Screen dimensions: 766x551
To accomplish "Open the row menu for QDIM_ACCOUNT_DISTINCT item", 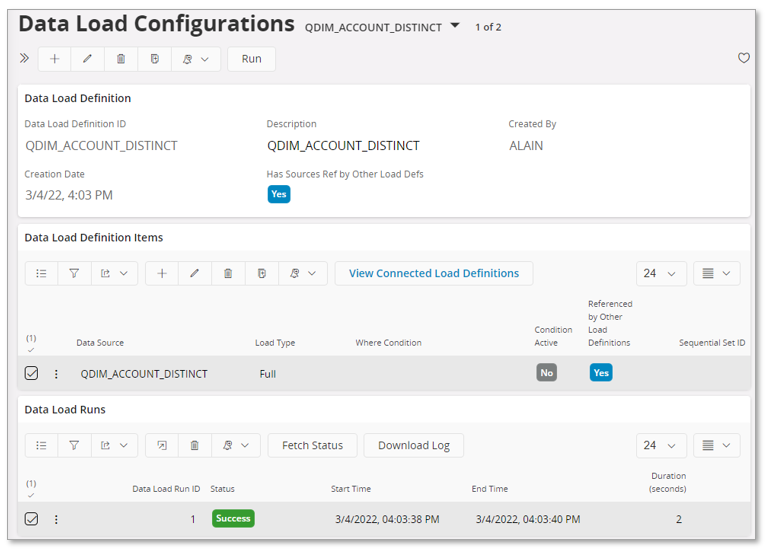I will pos(56,374).
